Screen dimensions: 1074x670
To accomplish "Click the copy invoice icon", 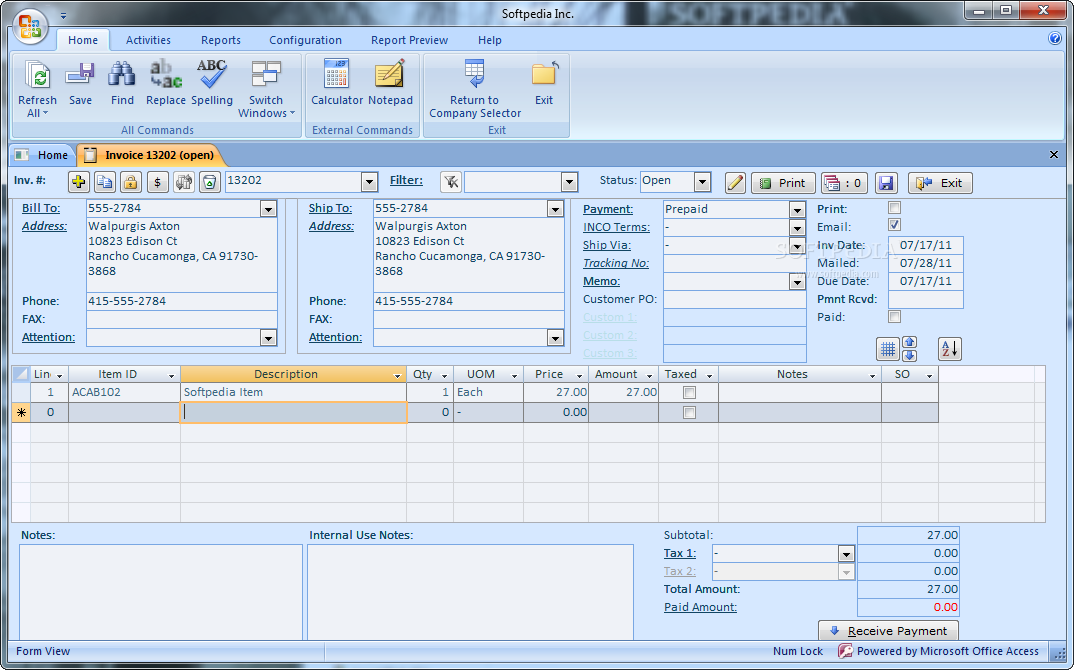I will point(105,182).
